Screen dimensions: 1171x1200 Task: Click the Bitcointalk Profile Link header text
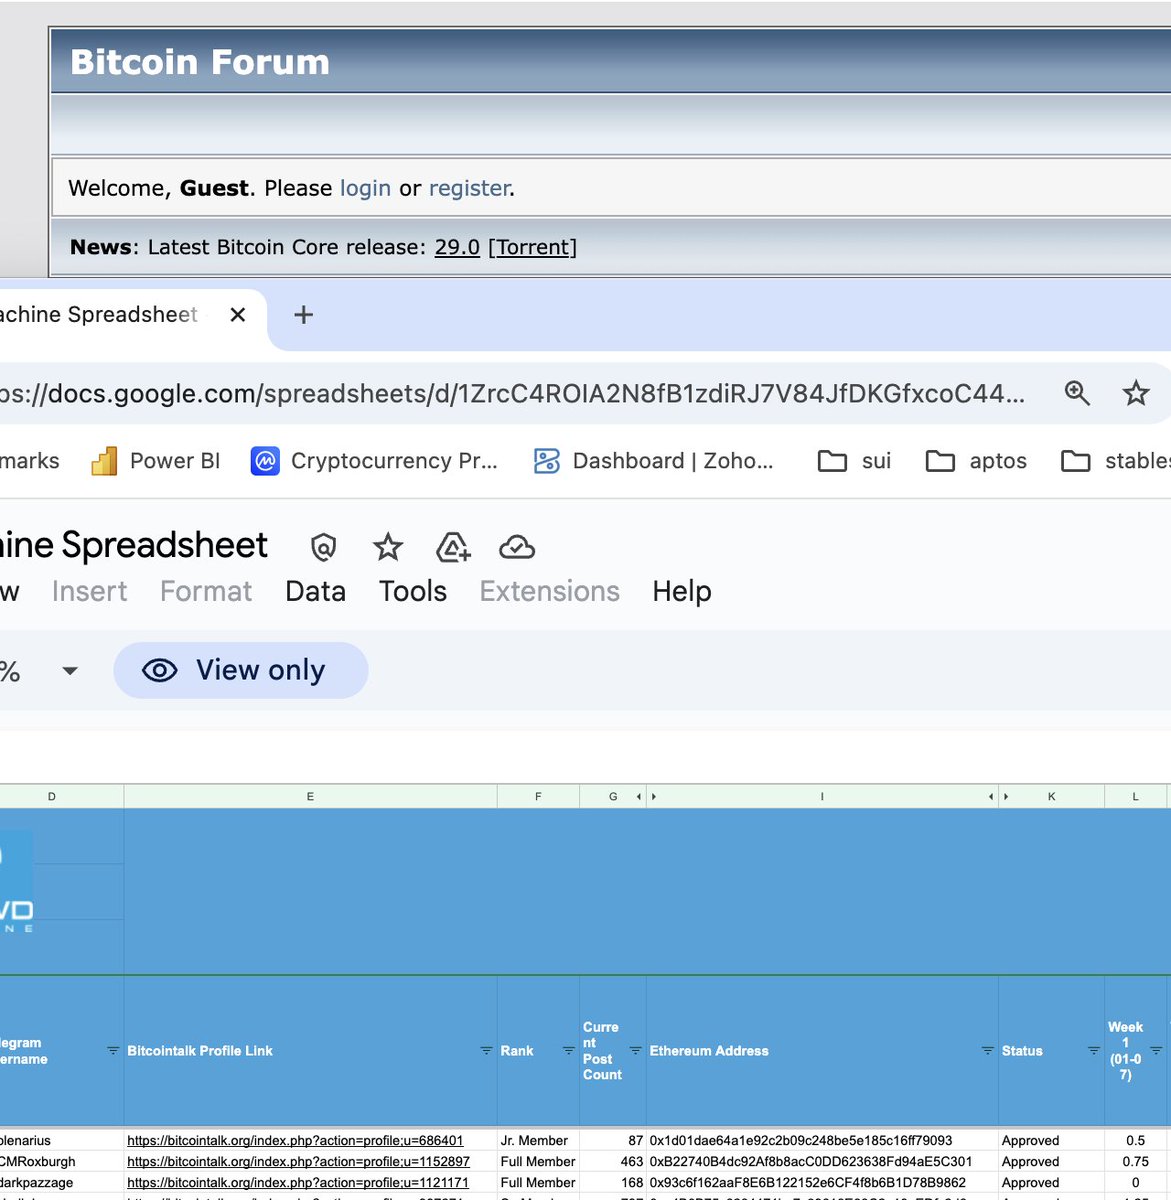[200, 1051]
